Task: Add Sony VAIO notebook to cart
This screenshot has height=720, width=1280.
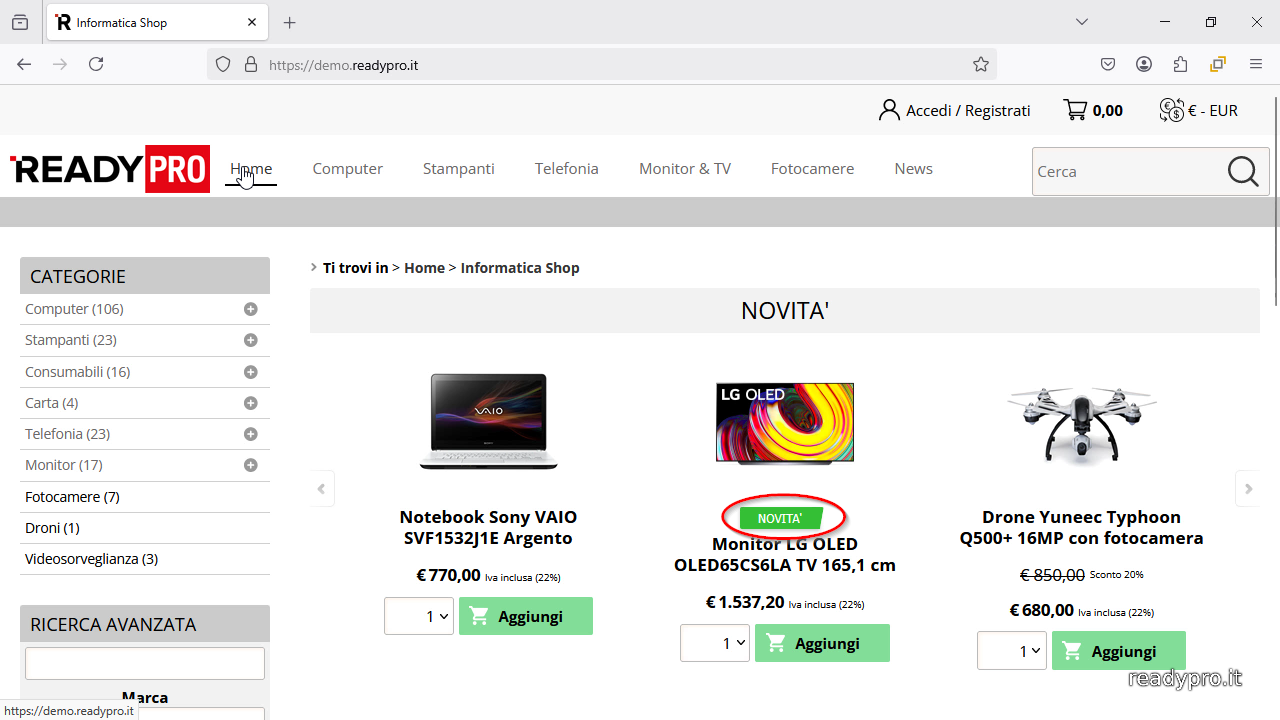Action: pyautogui.click(x=526, y=616)
